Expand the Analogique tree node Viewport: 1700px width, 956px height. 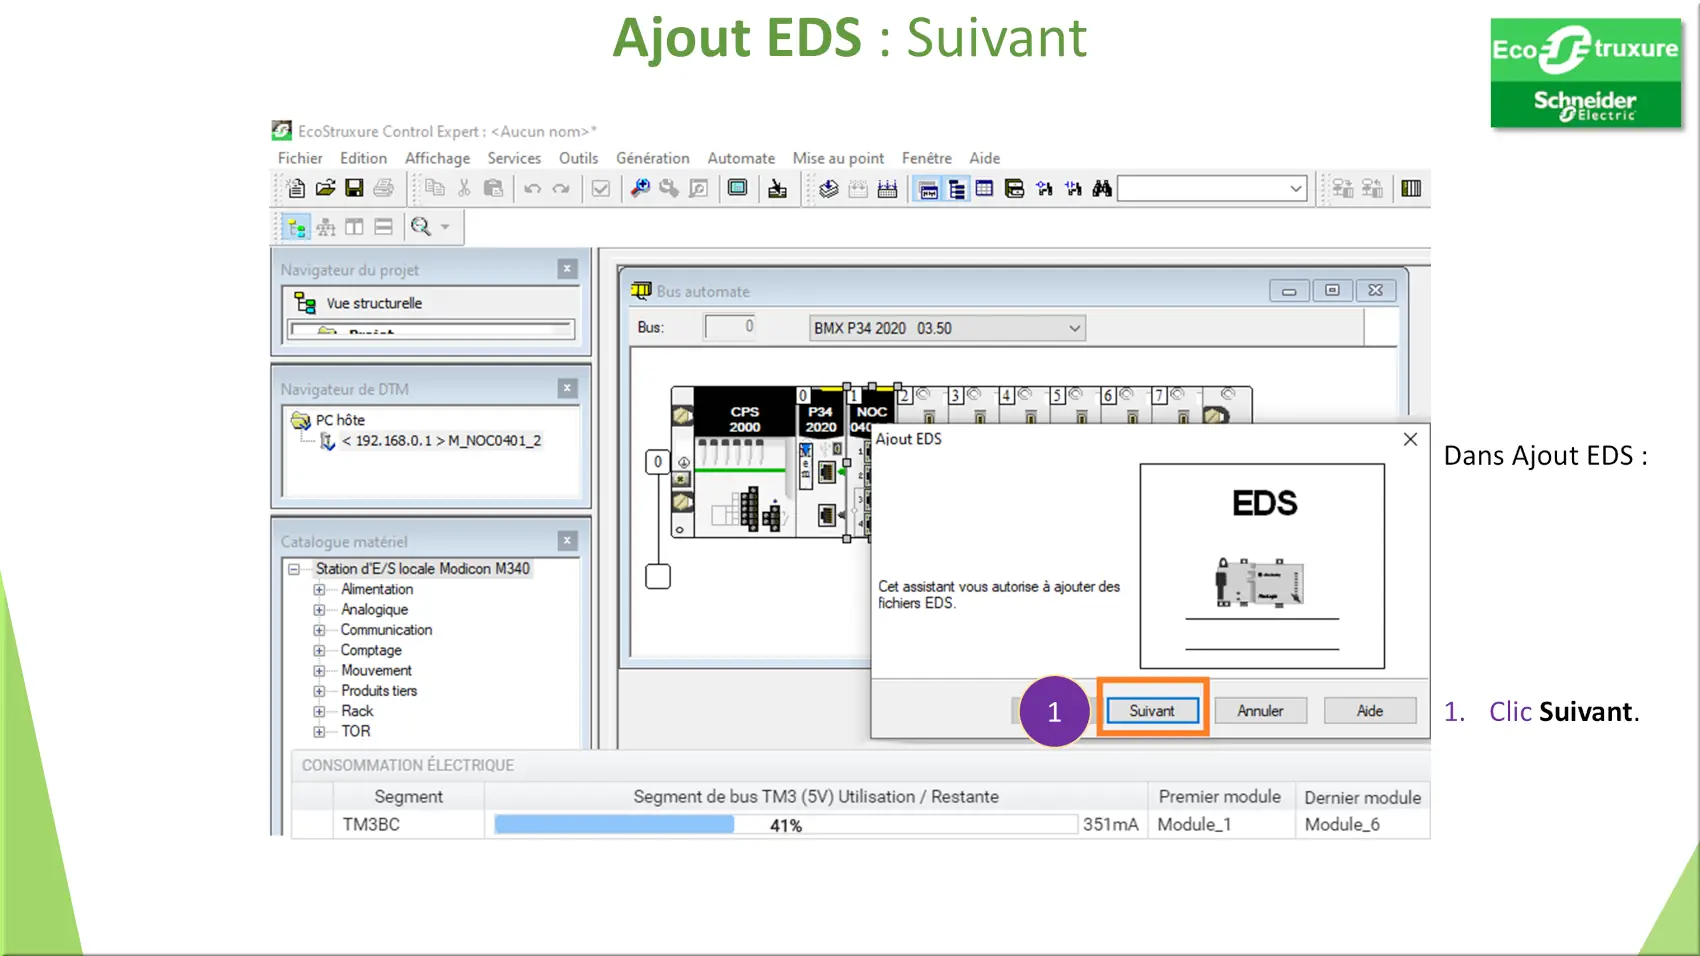319,610
